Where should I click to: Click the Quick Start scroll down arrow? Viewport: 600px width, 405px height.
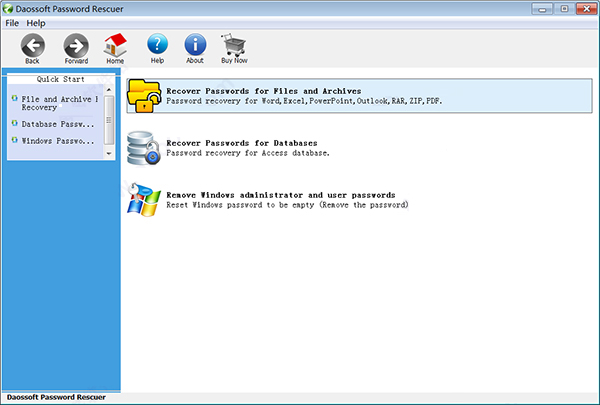tap(109, 154)
